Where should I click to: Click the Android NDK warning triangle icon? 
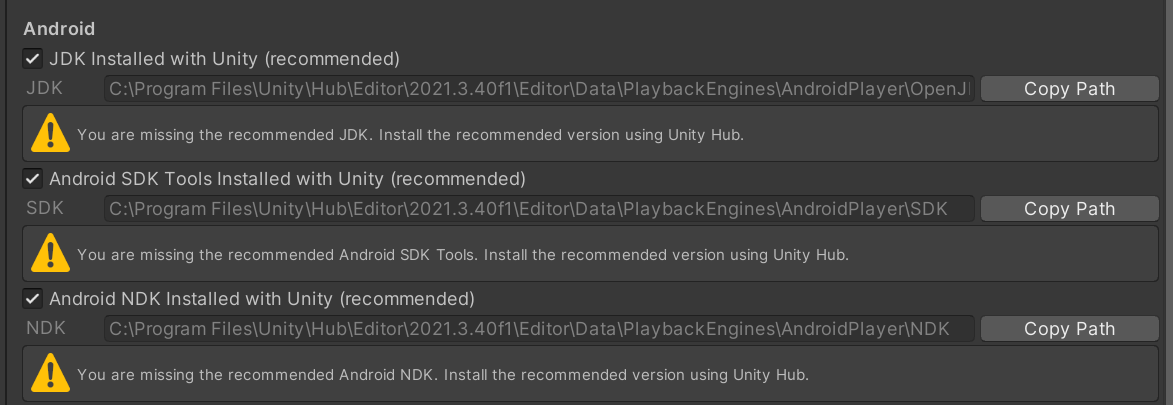point(49,373)
